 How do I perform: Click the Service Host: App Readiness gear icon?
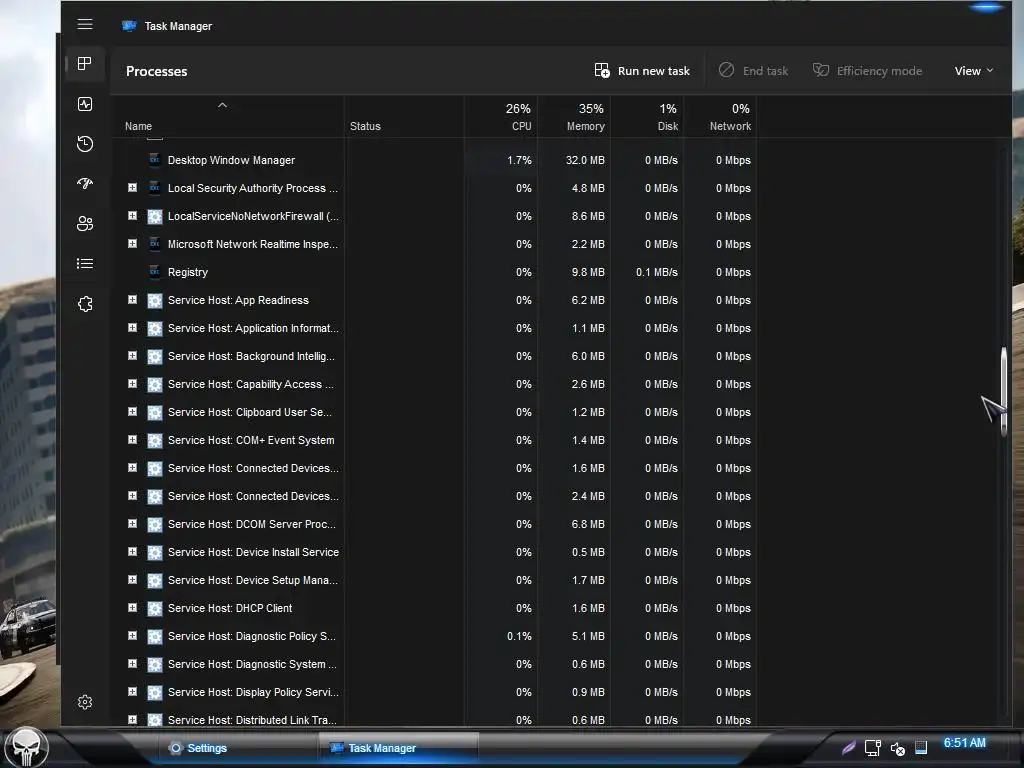(155, 300)
